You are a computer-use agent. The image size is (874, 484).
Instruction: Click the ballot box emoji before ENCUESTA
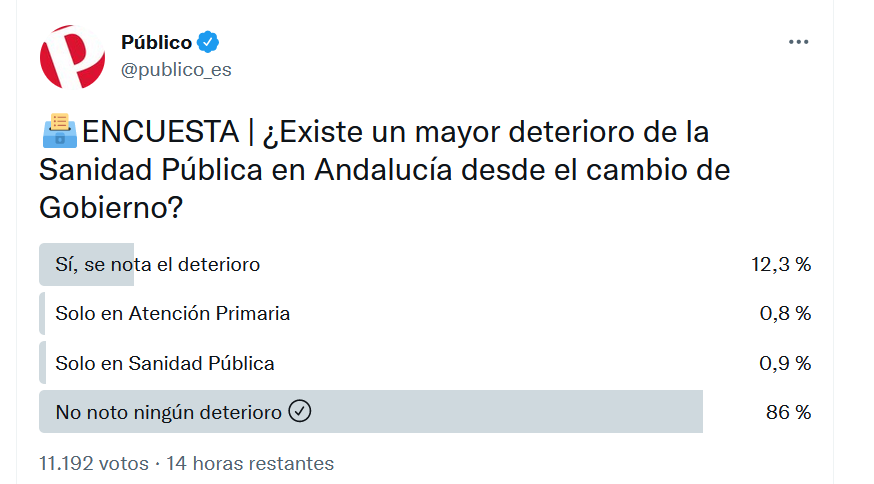60,131
